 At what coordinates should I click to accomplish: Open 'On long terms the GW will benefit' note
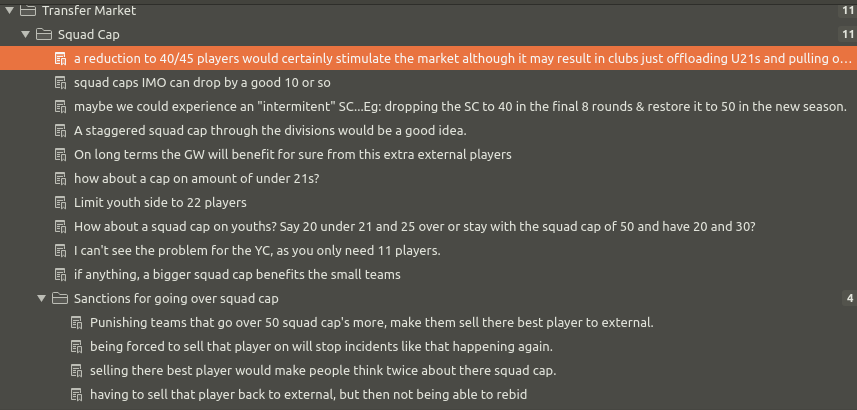tap(292, 155)
